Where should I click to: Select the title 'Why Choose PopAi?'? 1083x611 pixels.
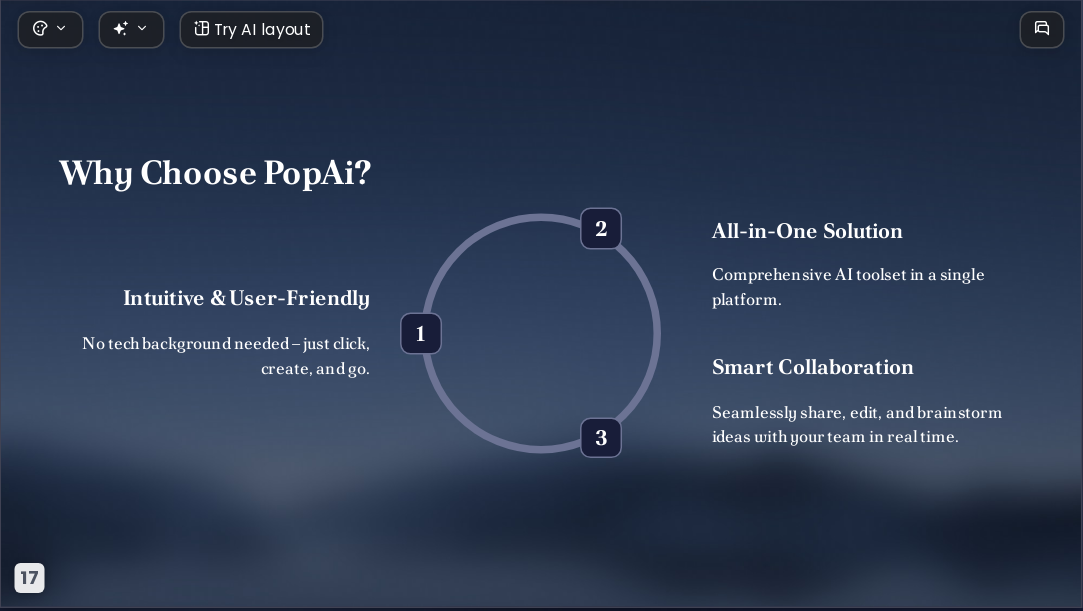click(x=215, y=173)
